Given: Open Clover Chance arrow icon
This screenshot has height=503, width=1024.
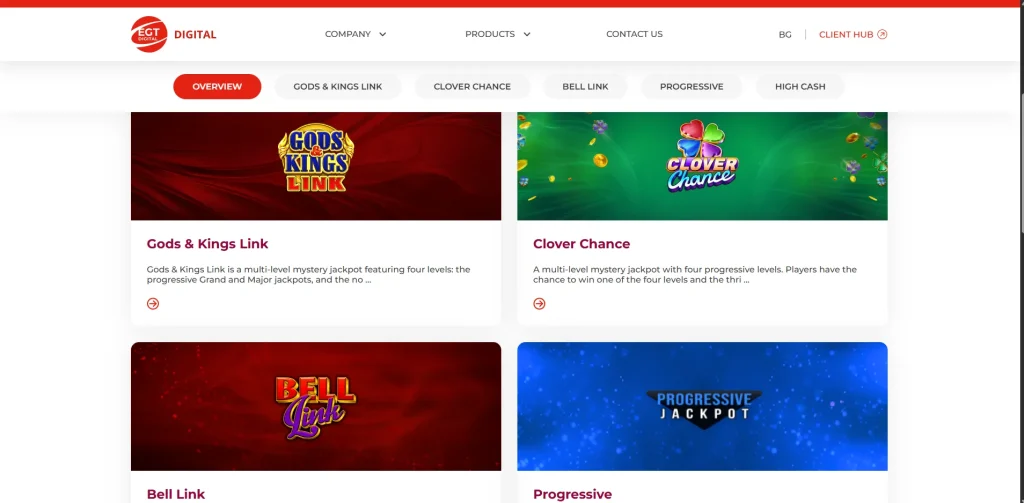Looking at the screenshot, I should [539, 303].
